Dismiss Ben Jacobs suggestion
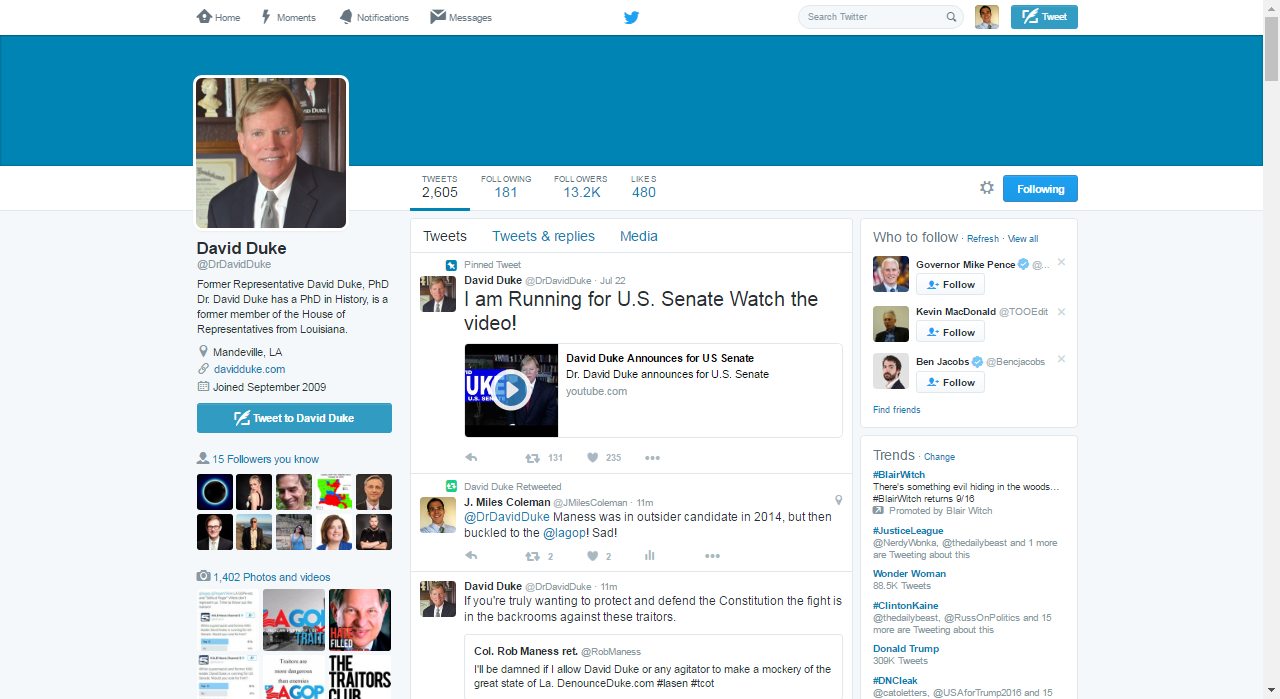1280x699 pixels. (1062, 360)
